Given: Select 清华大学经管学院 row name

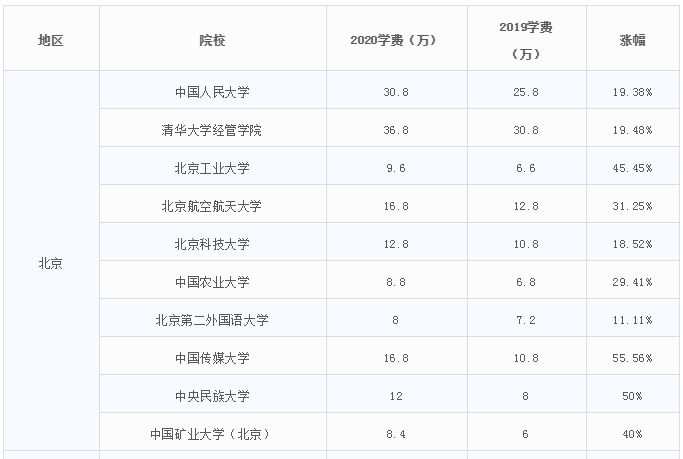Looking at the screenshot, I should 212,130.
